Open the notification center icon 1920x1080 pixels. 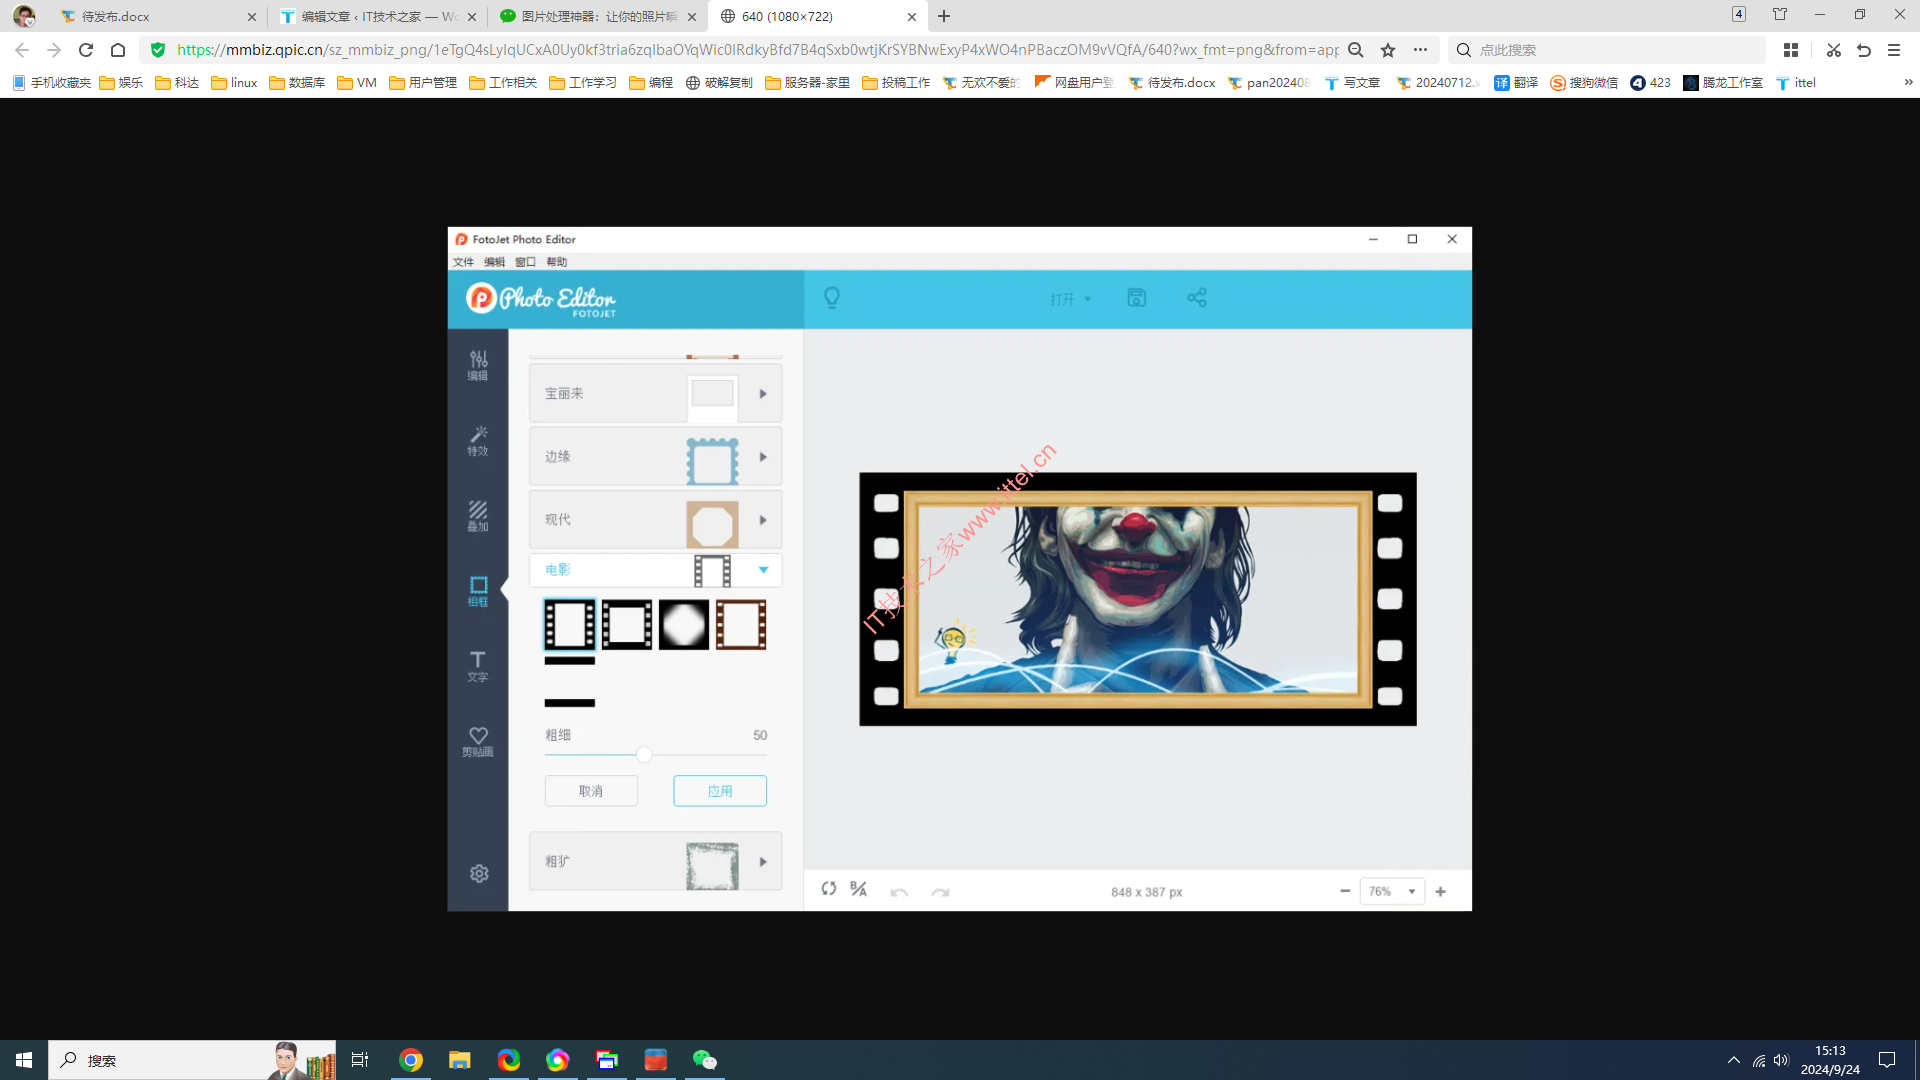point(1887,1060)
